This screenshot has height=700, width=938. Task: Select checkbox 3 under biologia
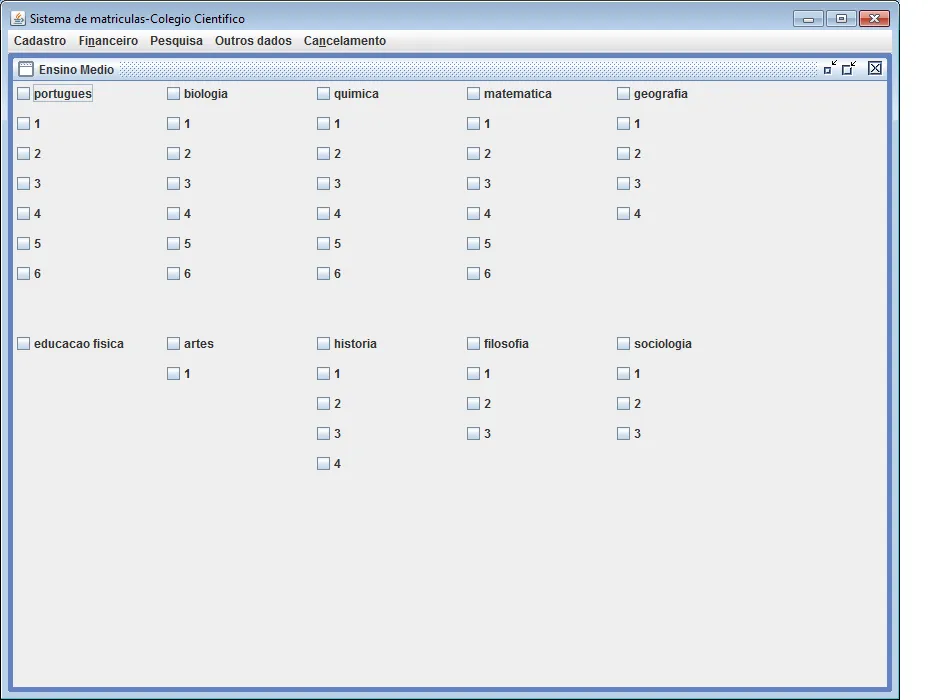pyautogui.click(x=173, y=183)
